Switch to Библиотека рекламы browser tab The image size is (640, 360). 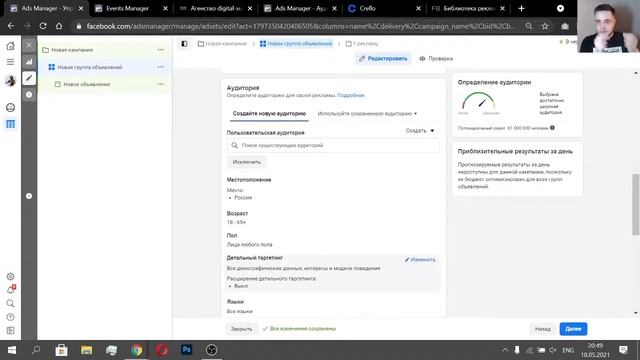[468, 8]
